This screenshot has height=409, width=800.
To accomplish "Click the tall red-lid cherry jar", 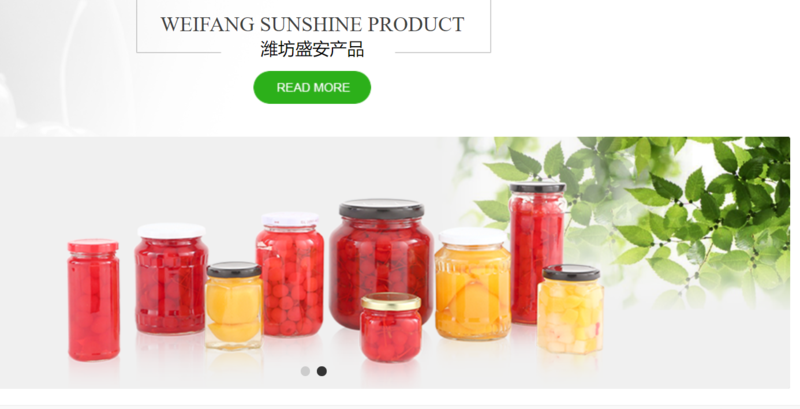I will [94, 300].
